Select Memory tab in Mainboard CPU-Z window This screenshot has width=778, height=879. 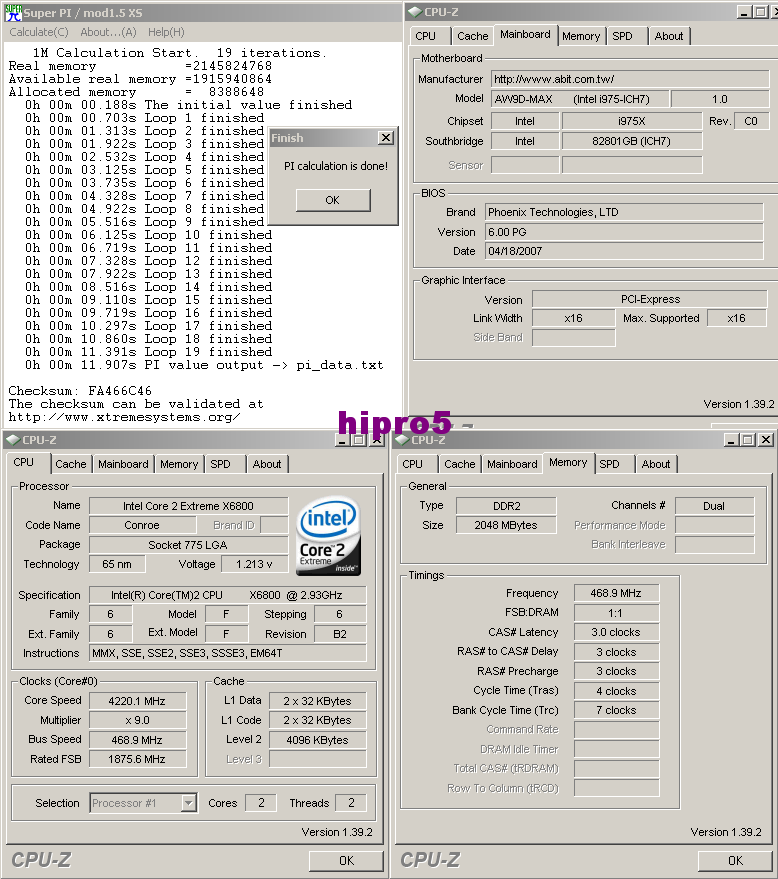581,36
